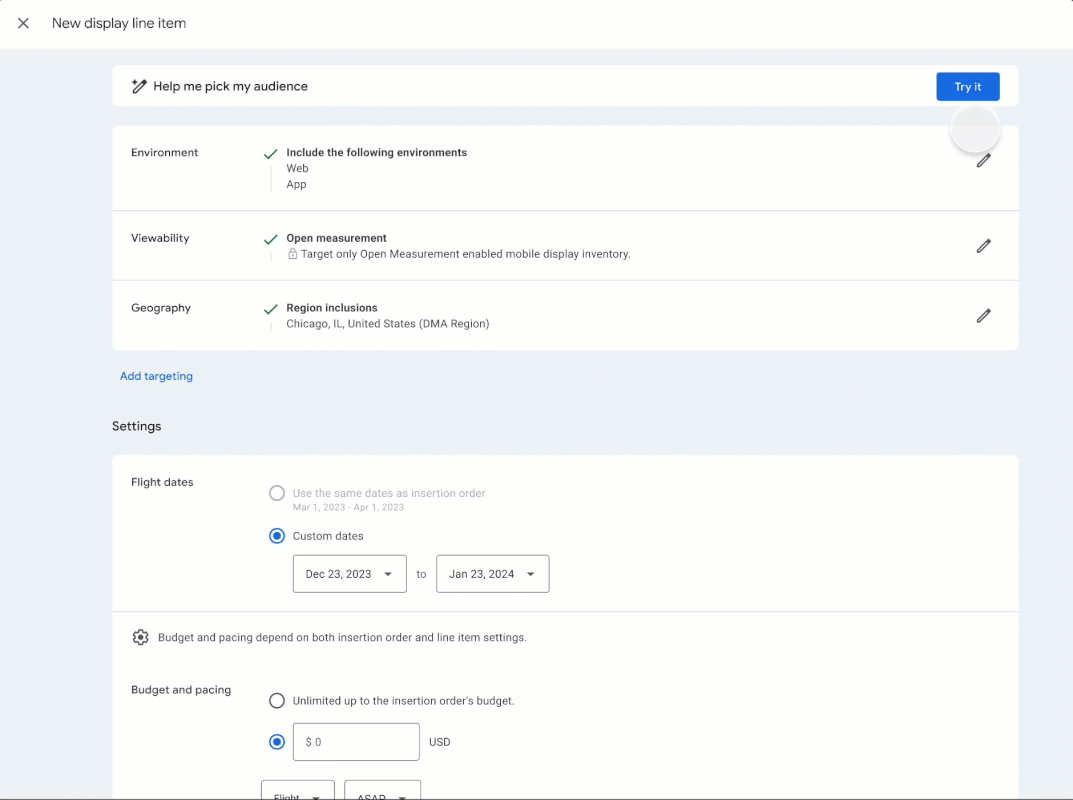Click the Help me pick my audience text
Image resolution: width=1073 pixels, height=800 pixels.
coord(231,86)
